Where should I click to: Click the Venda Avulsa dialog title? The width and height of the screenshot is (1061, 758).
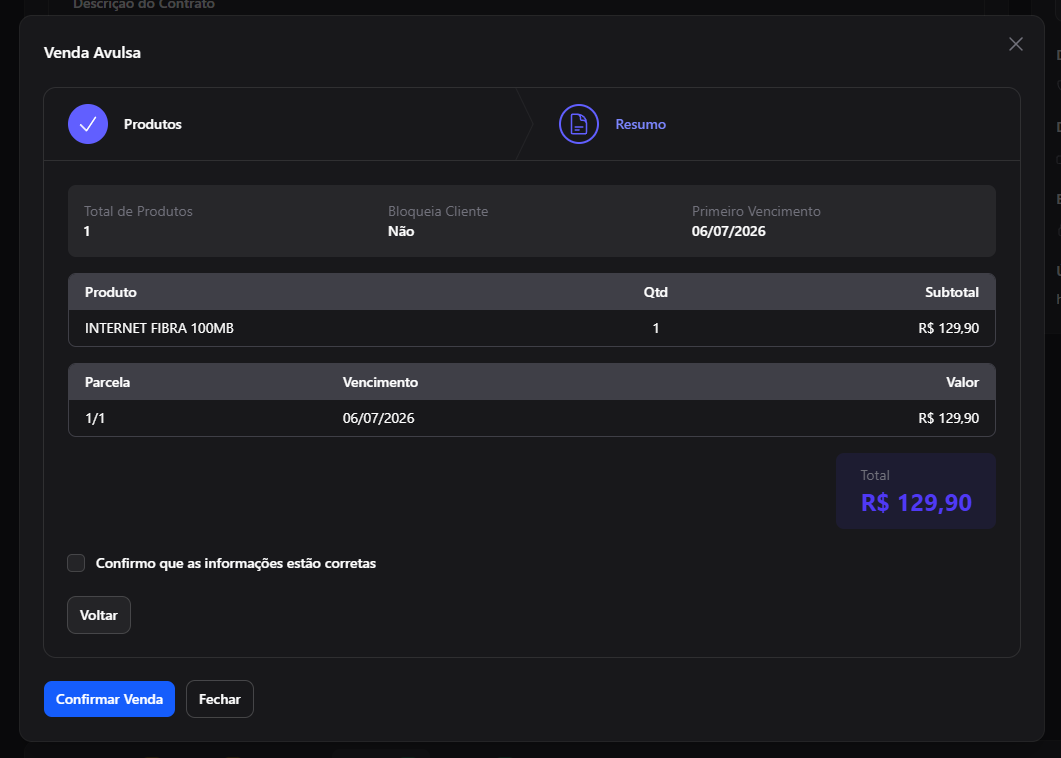click(93, 53)
